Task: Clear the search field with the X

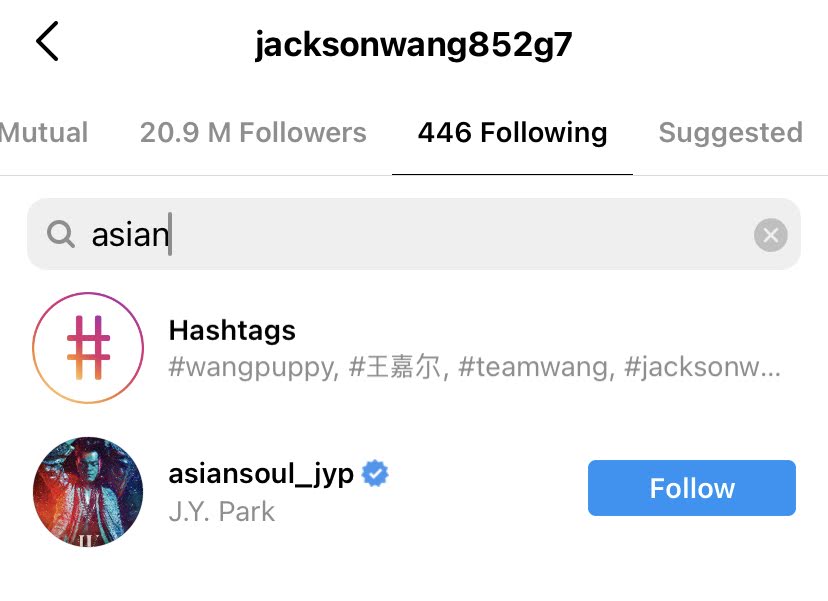Action: coord(770,235)
